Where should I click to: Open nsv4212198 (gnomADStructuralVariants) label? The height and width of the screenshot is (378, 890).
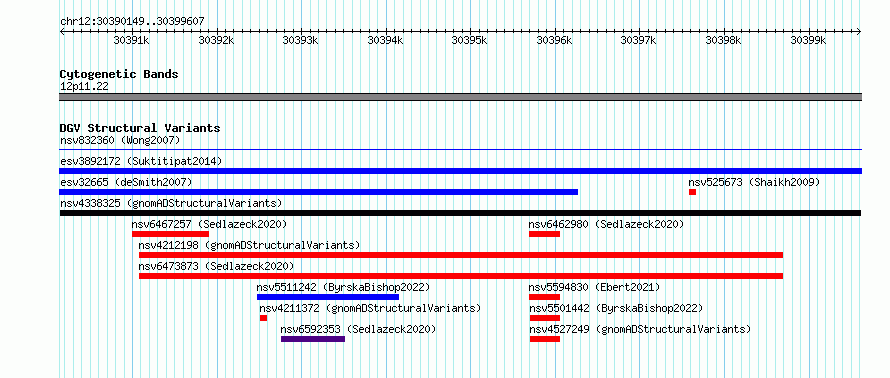click(249, 245)
